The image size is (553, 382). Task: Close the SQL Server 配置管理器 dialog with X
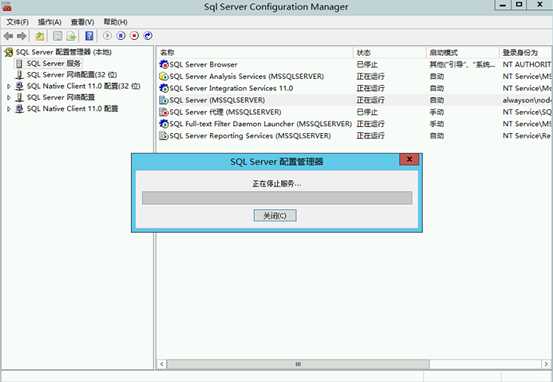pos(409,159)
